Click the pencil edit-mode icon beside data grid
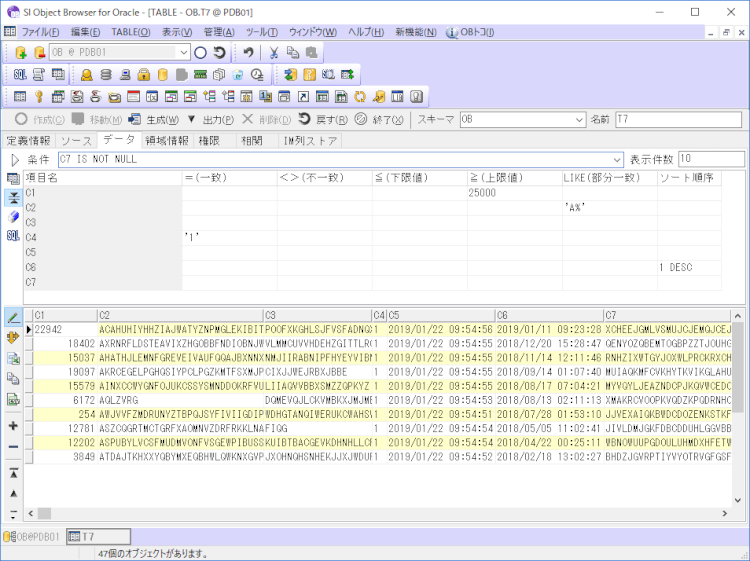Image resolution: width=750 pixels, height=561 pixels. pos(13,316)
